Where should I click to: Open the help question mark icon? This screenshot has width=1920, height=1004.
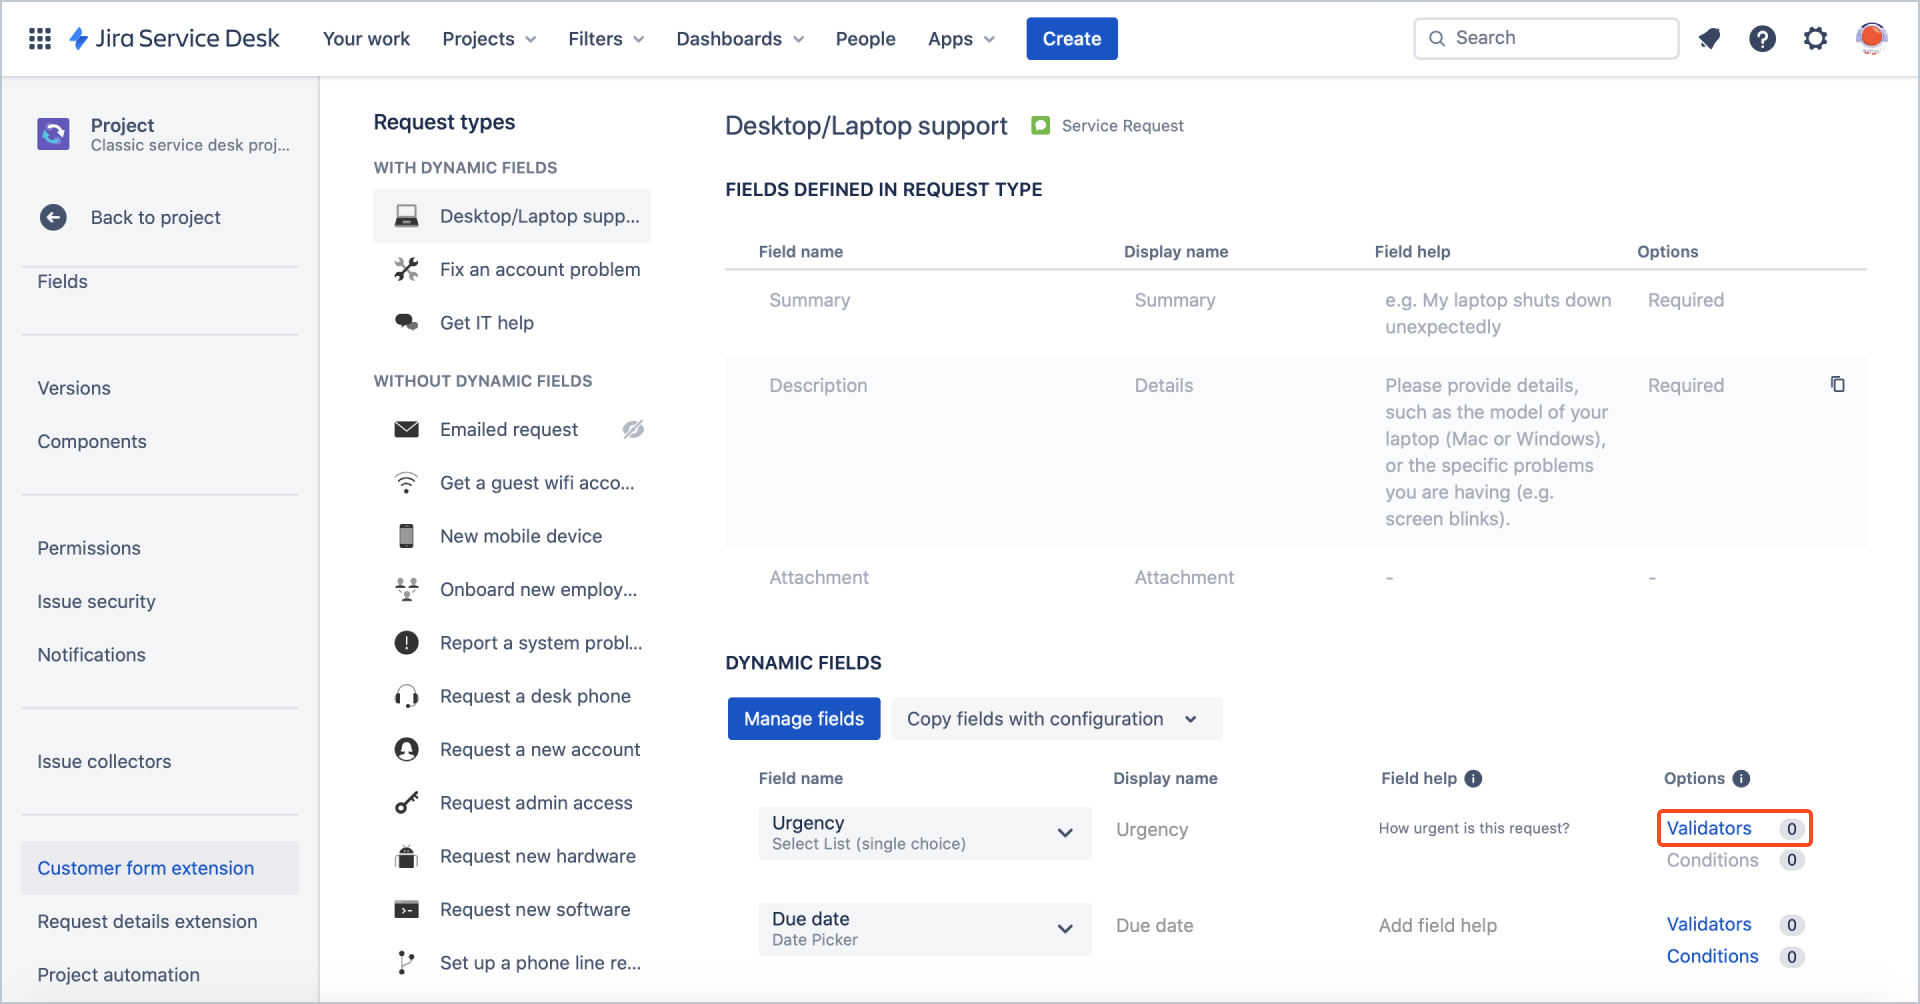pos(1762,38)
